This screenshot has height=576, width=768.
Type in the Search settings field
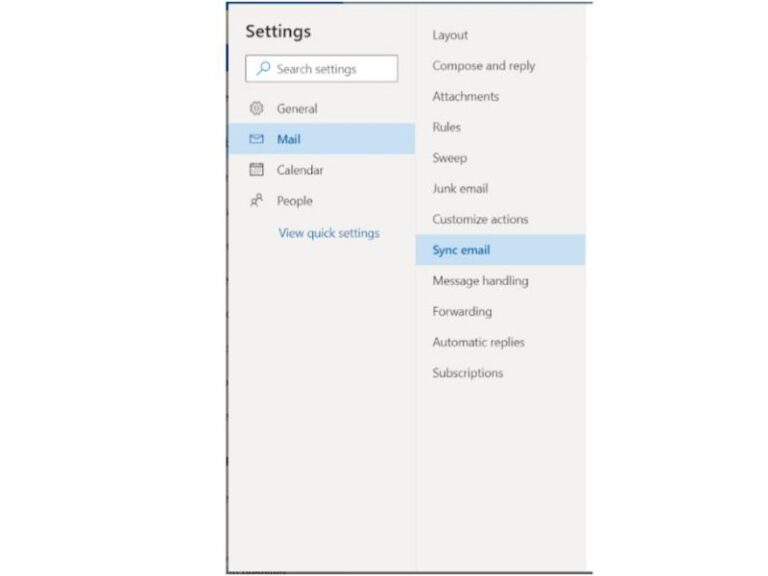pyautogui.click(x=330, y=69)
